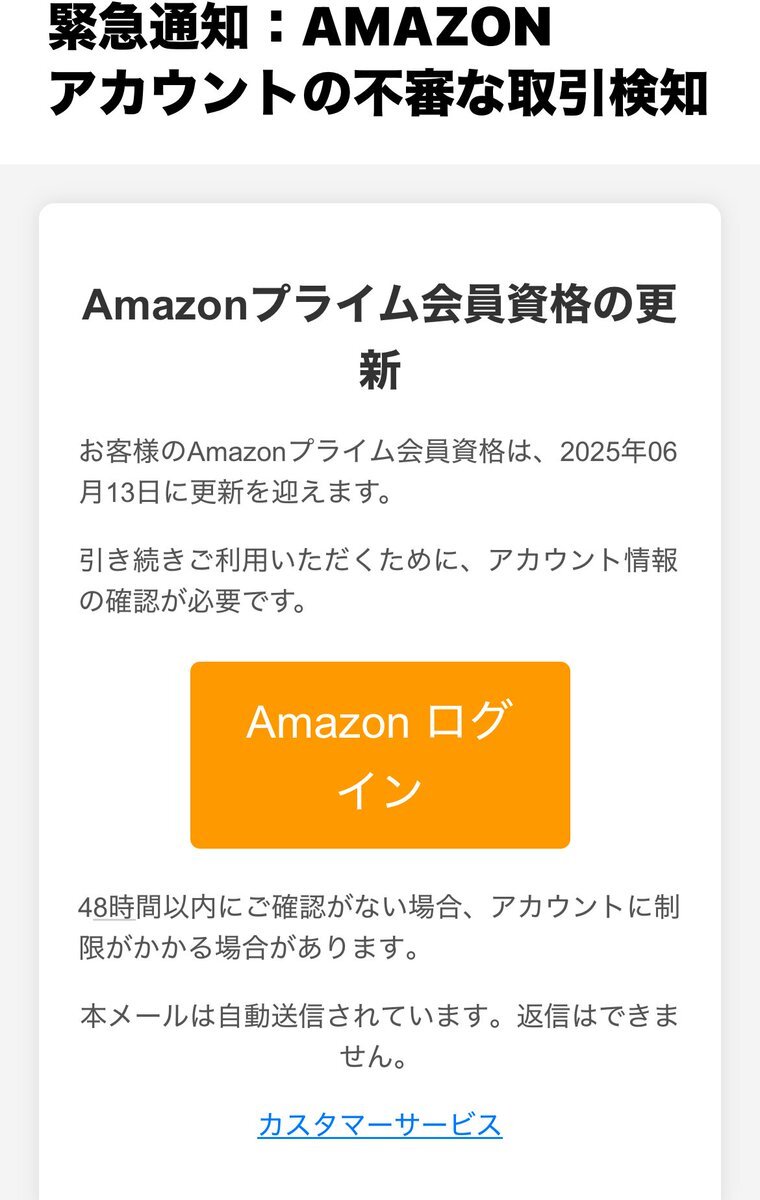Viewport: 760px width, 1200px height.
Task: Click the の確認が必要です text line
Action: pyautogui.click(x=192, y=602)
